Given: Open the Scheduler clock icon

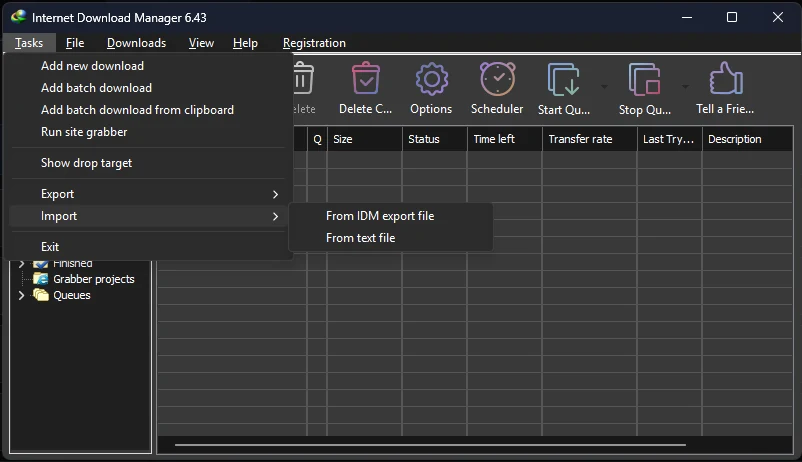Looking at the screenshot, I should pyautogui.click(x=497, y=78).
